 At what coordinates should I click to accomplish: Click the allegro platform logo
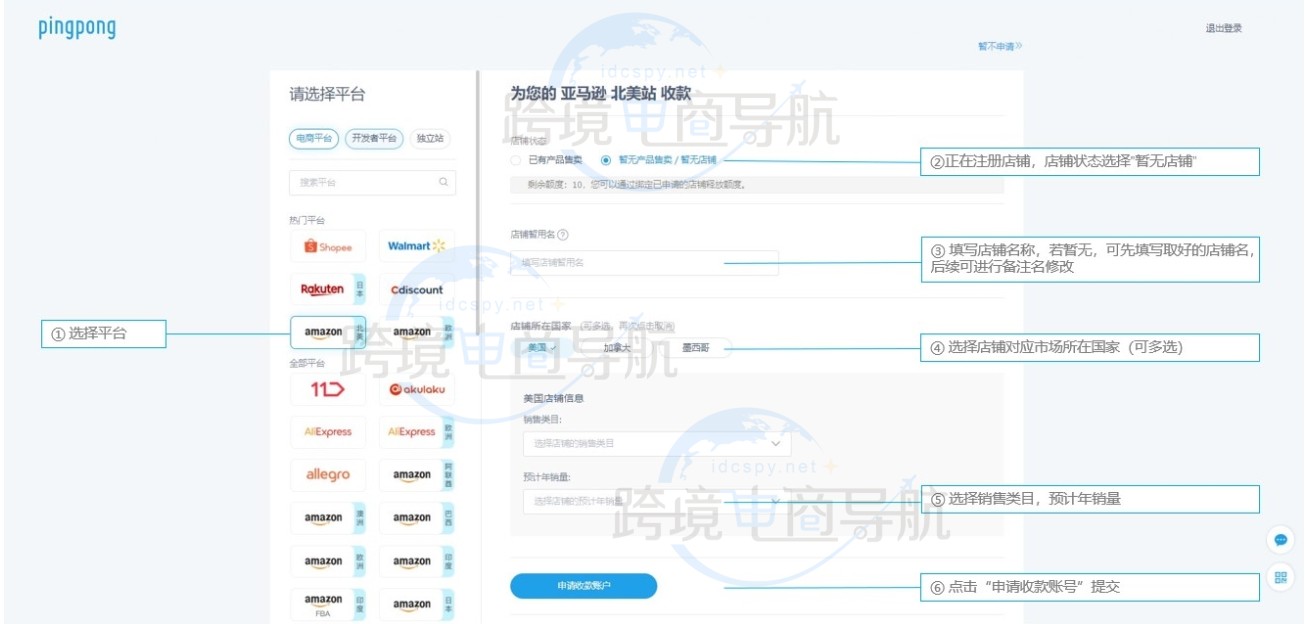(328, 475)
